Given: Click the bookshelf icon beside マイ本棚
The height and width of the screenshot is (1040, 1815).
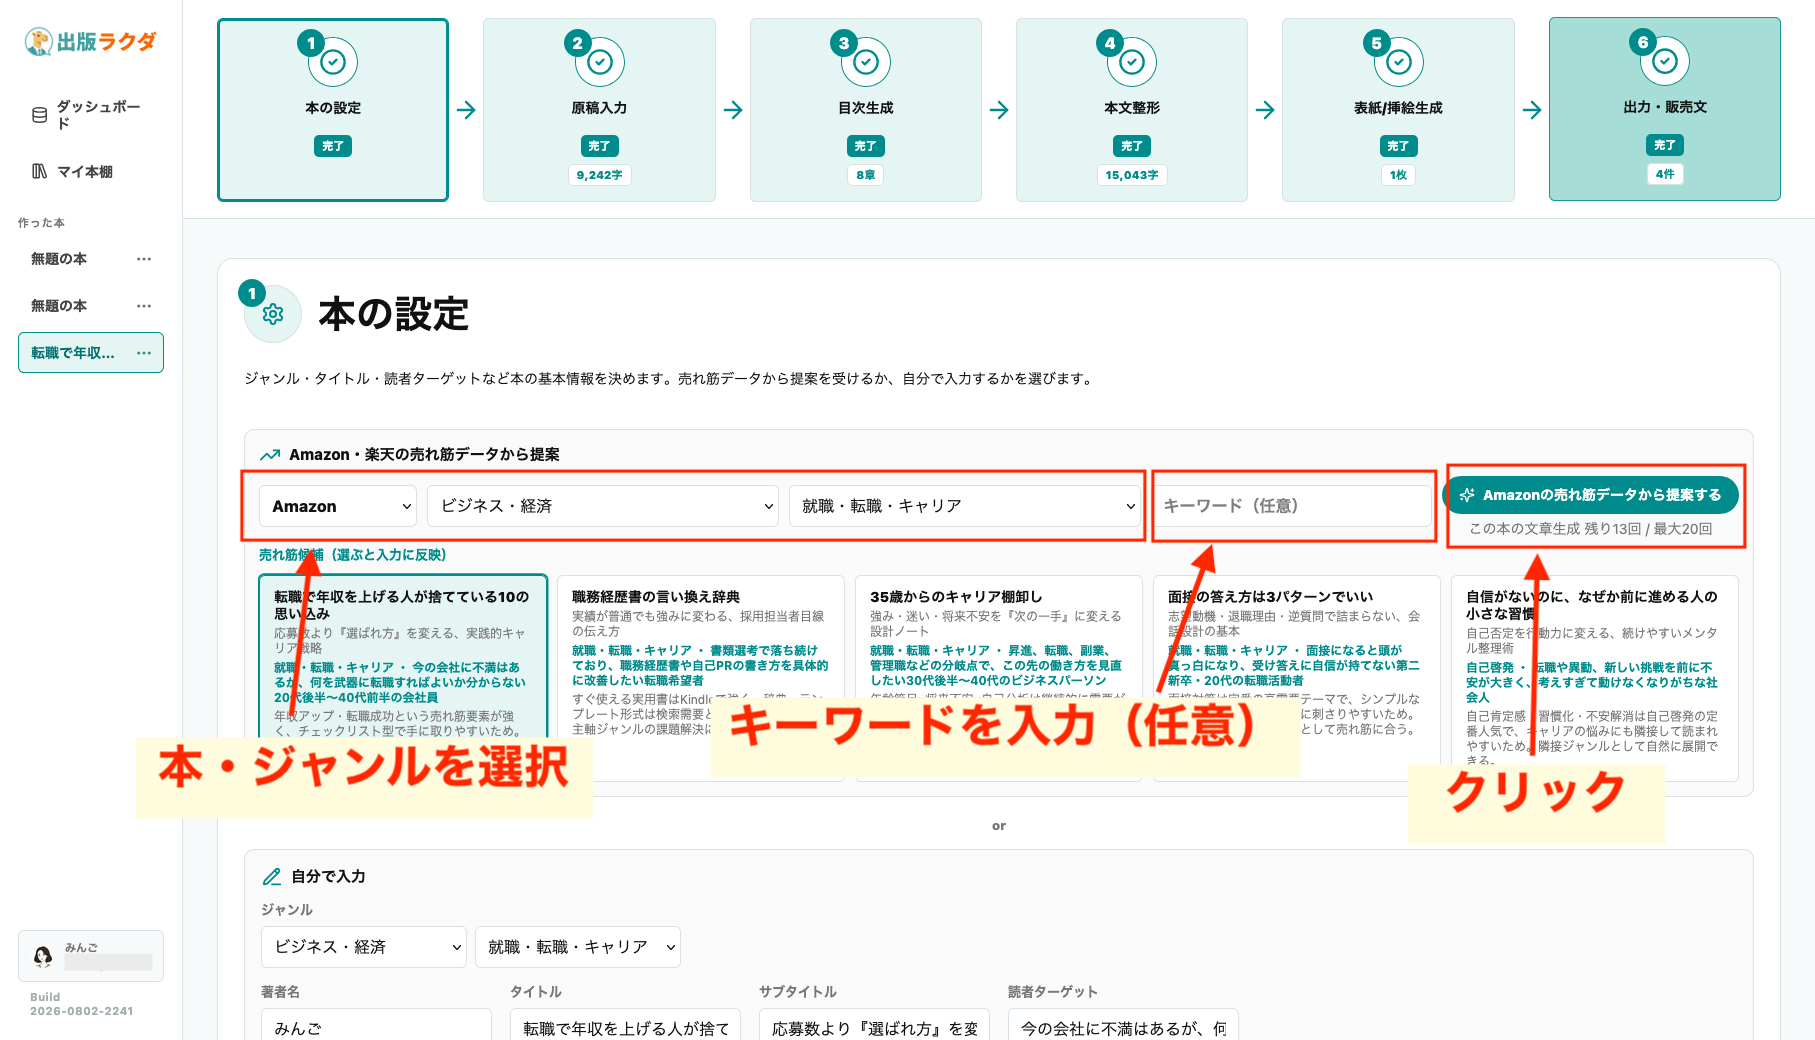Looking at the screenshot, I should (40, 171).
